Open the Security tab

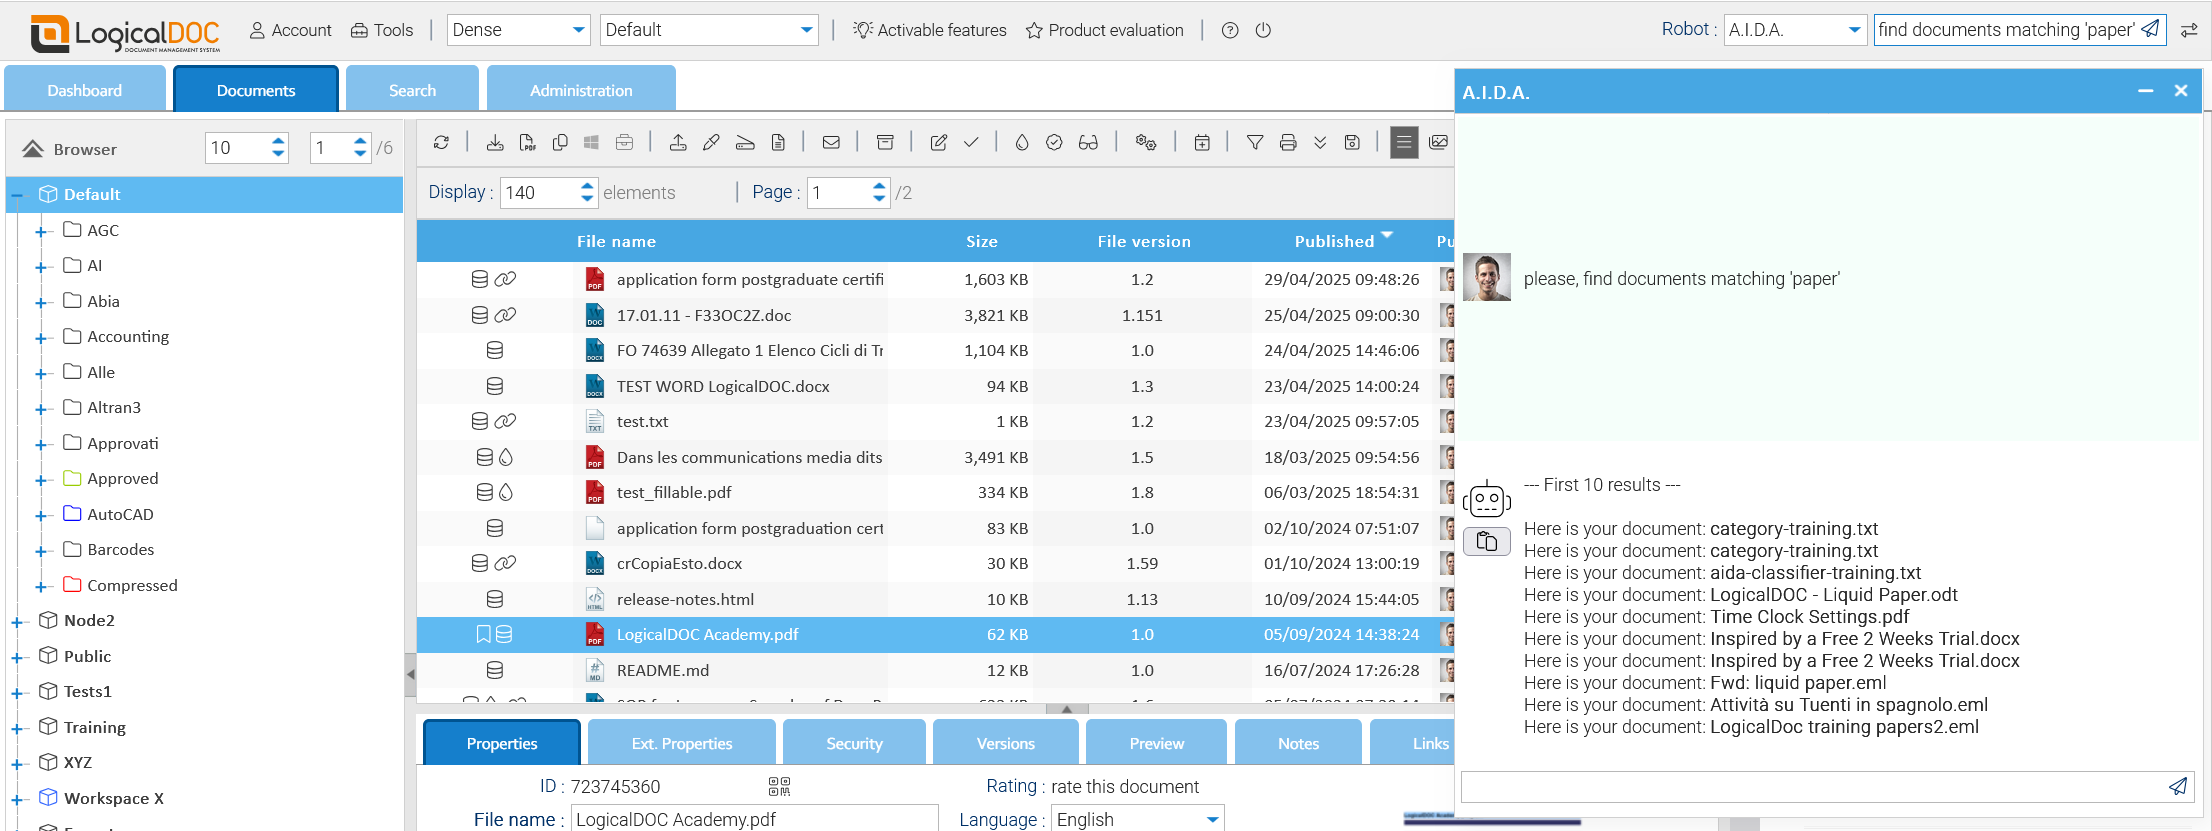click(854, 743)
